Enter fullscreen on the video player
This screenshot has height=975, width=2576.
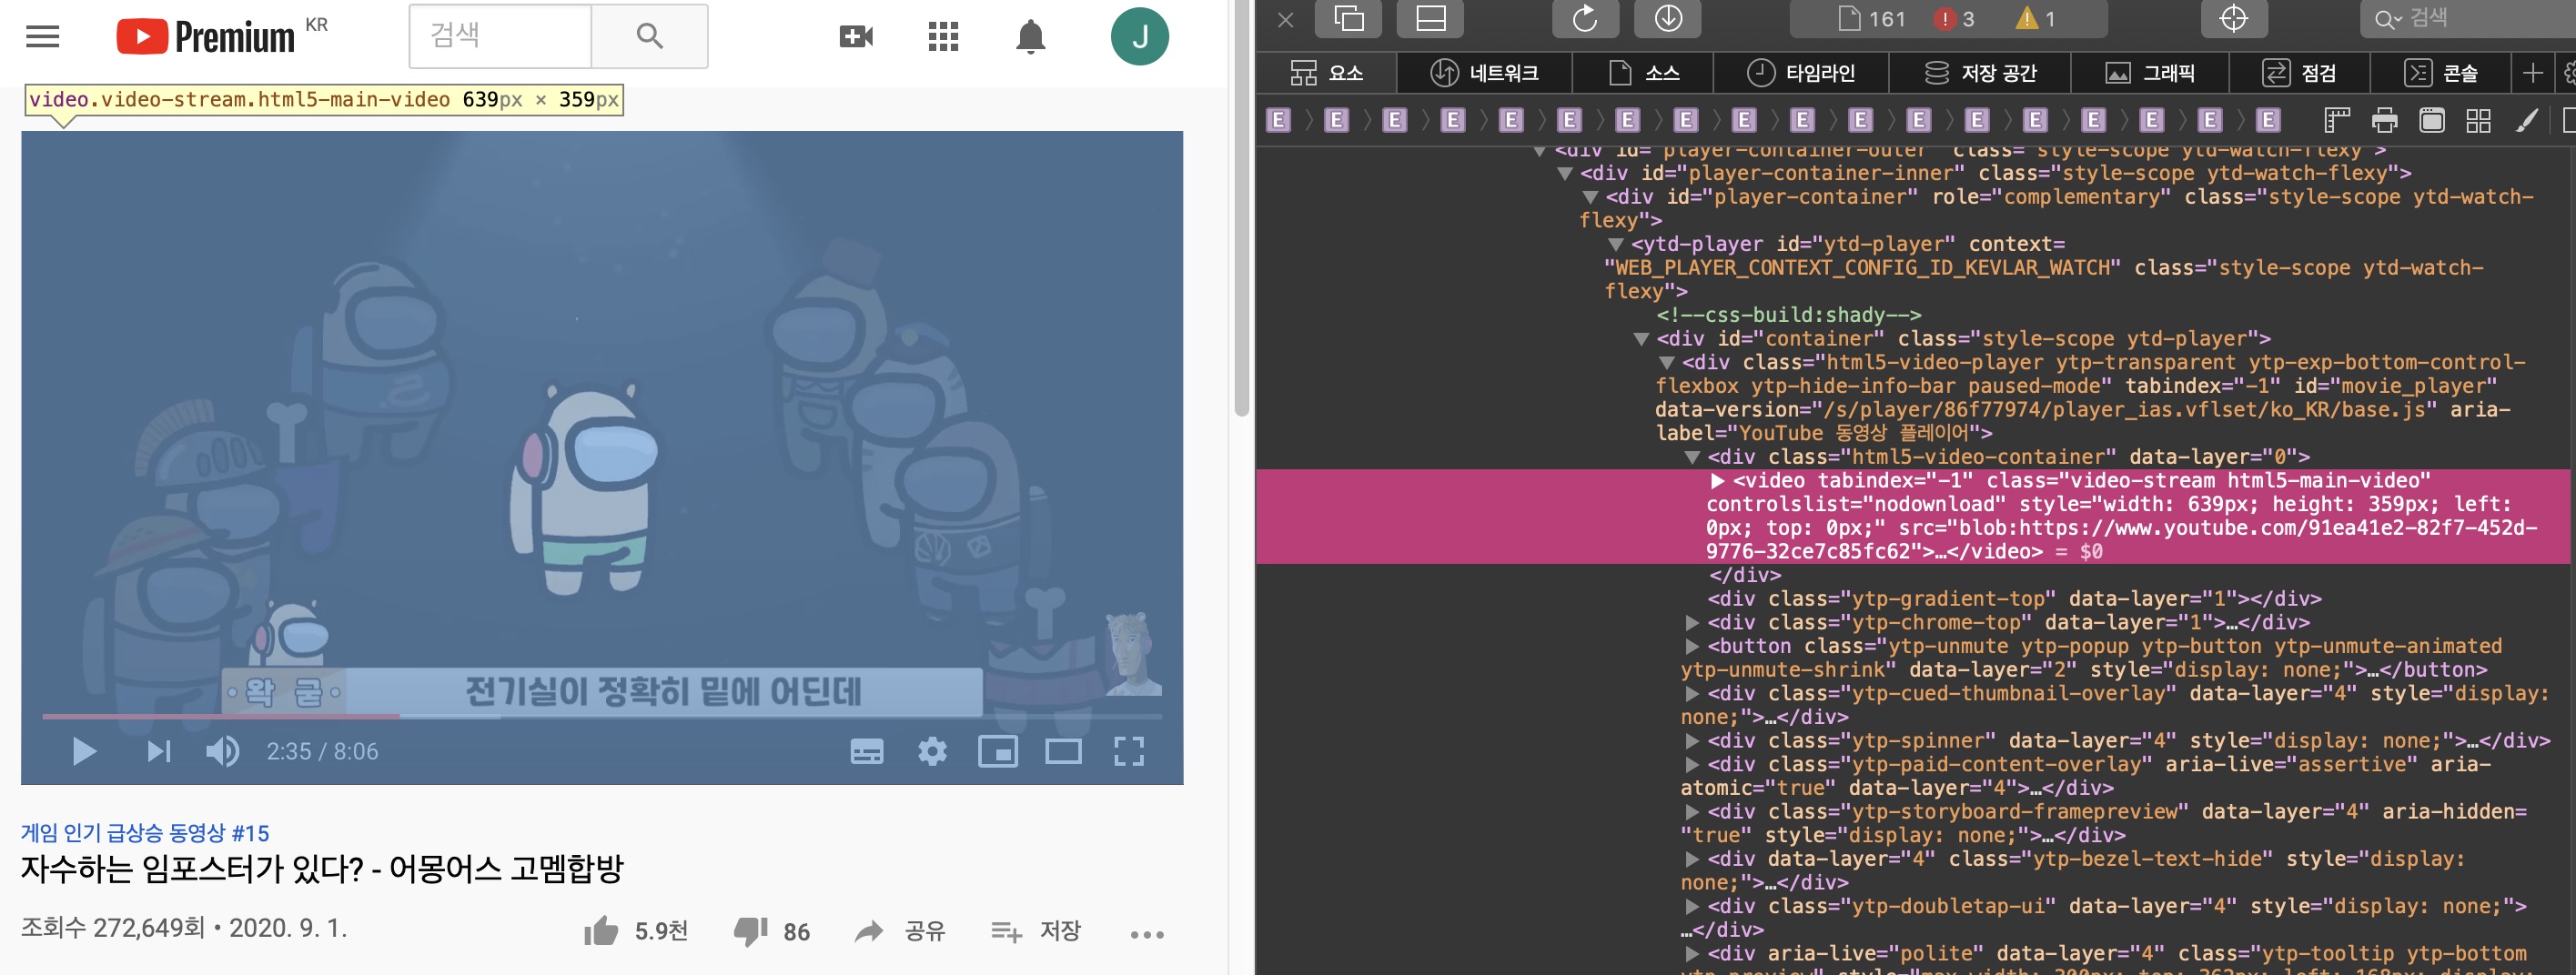coord(1129,751)
